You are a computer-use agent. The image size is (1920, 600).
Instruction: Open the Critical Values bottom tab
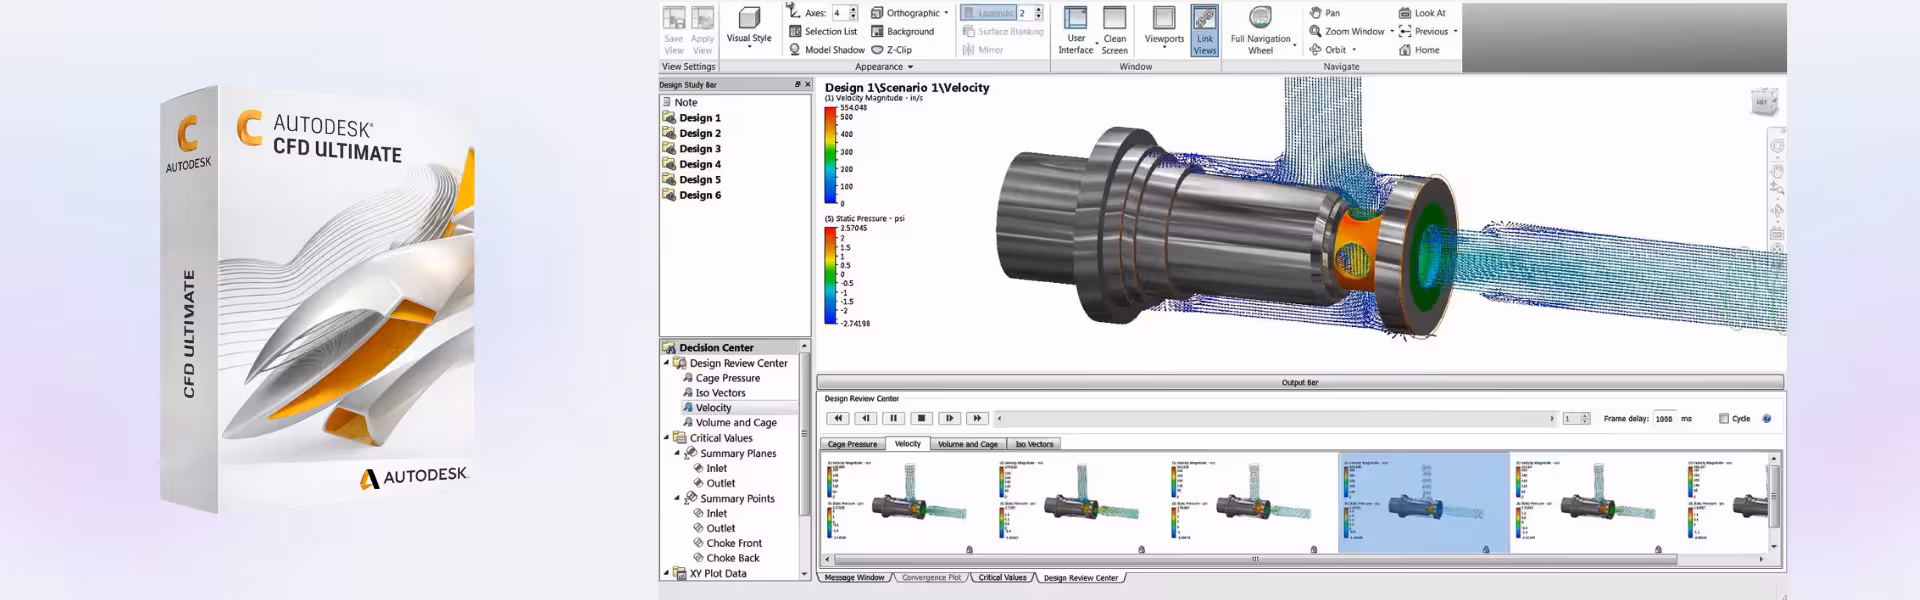[x=1002, y=577]
